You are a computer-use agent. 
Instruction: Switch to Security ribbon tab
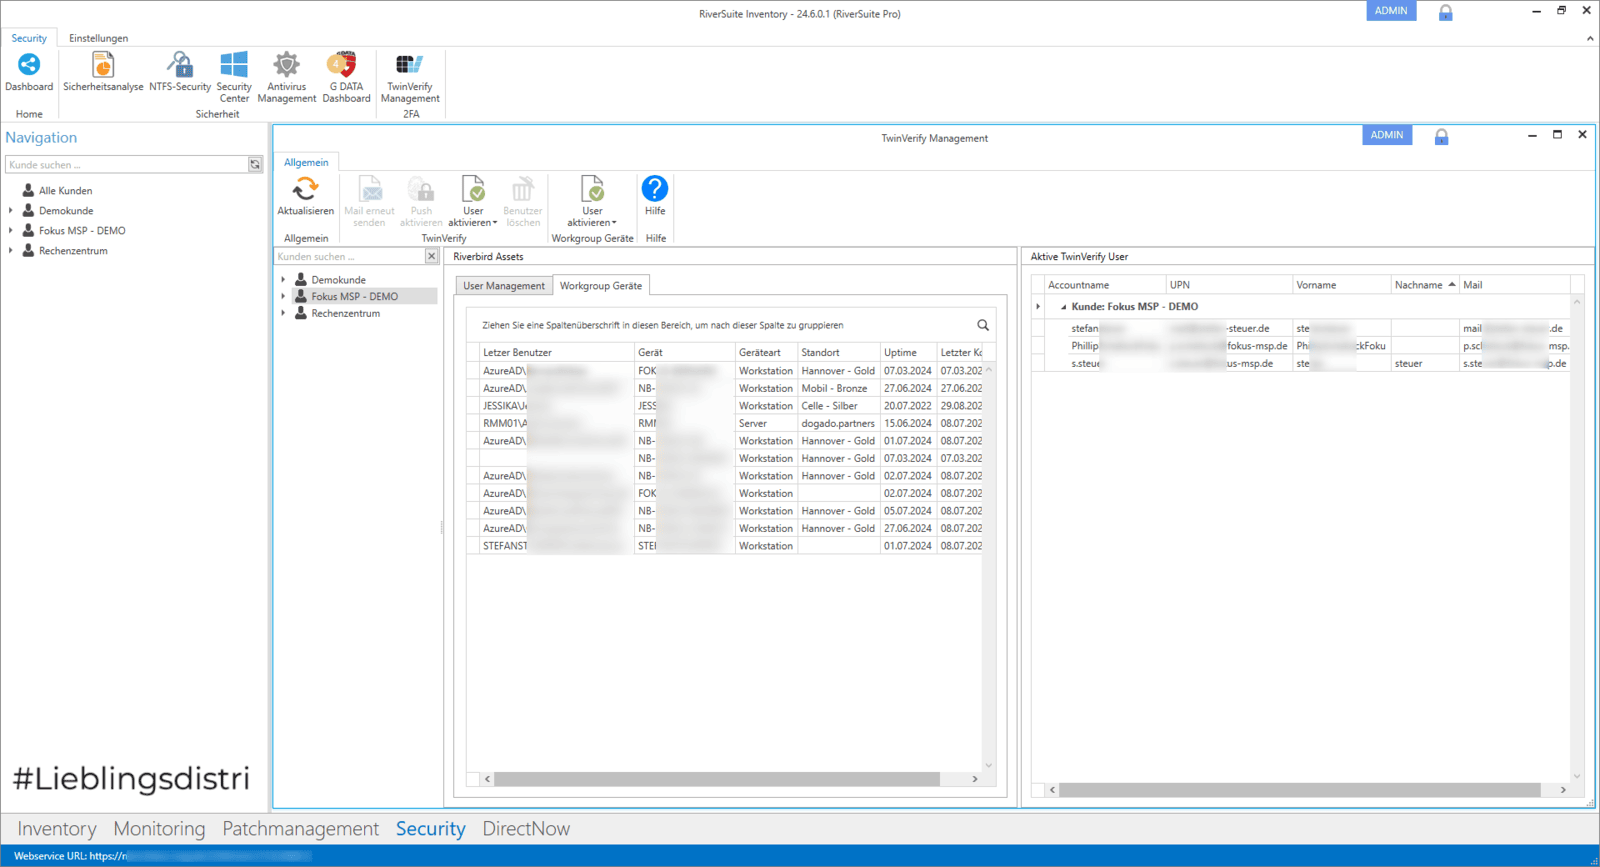pyautogui.click(x=29, y=38)
